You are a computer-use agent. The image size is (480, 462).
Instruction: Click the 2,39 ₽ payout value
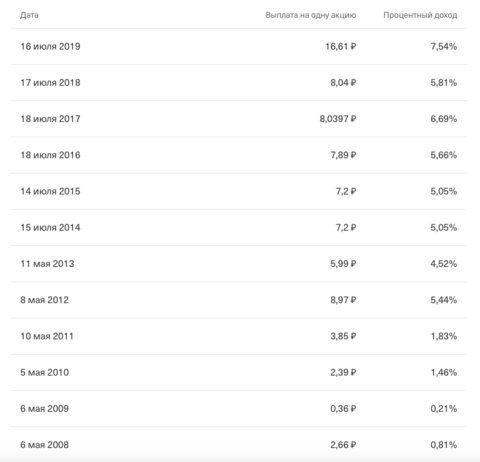click(x=343, y=372)
